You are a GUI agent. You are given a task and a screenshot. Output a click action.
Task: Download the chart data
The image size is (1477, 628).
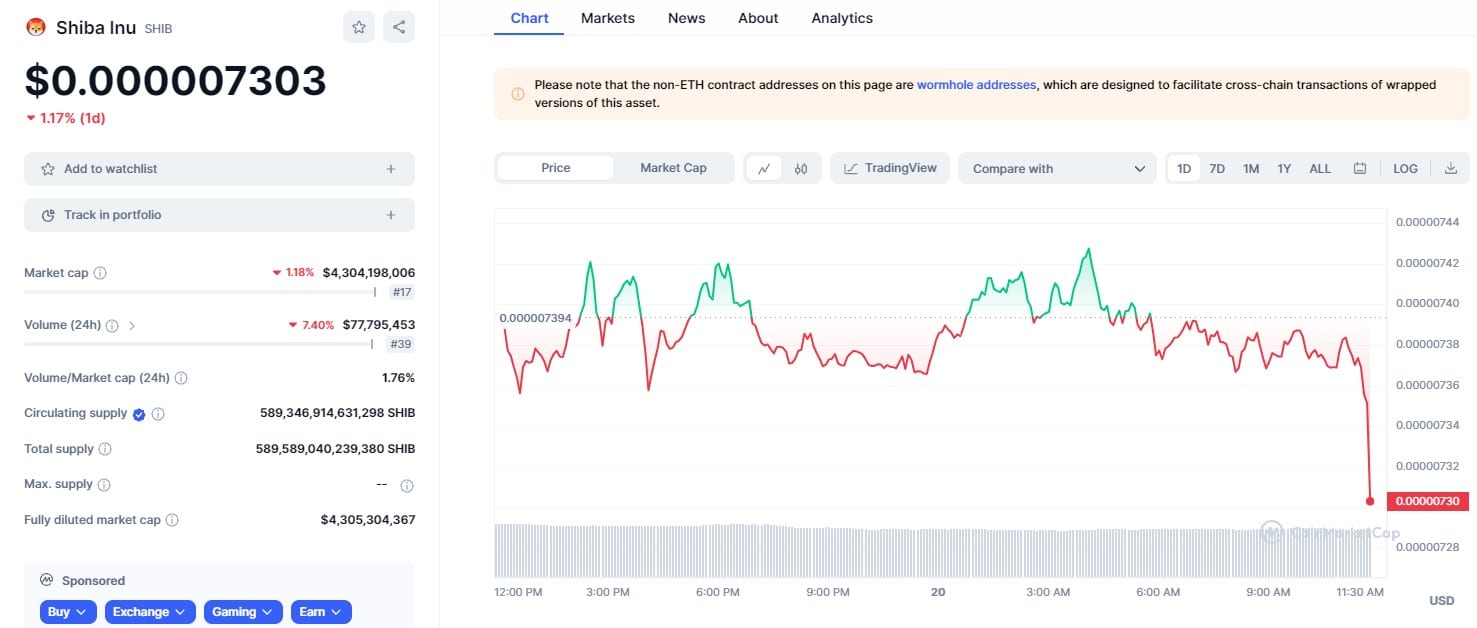coord(1451,168)
